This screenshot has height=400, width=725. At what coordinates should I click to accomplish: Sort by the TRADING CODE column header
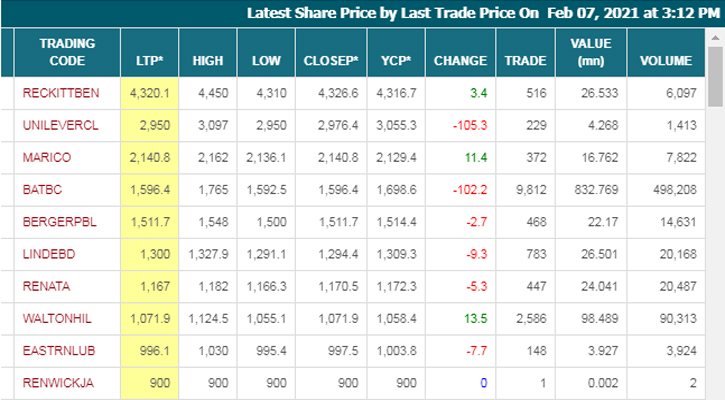click(67, 53)
